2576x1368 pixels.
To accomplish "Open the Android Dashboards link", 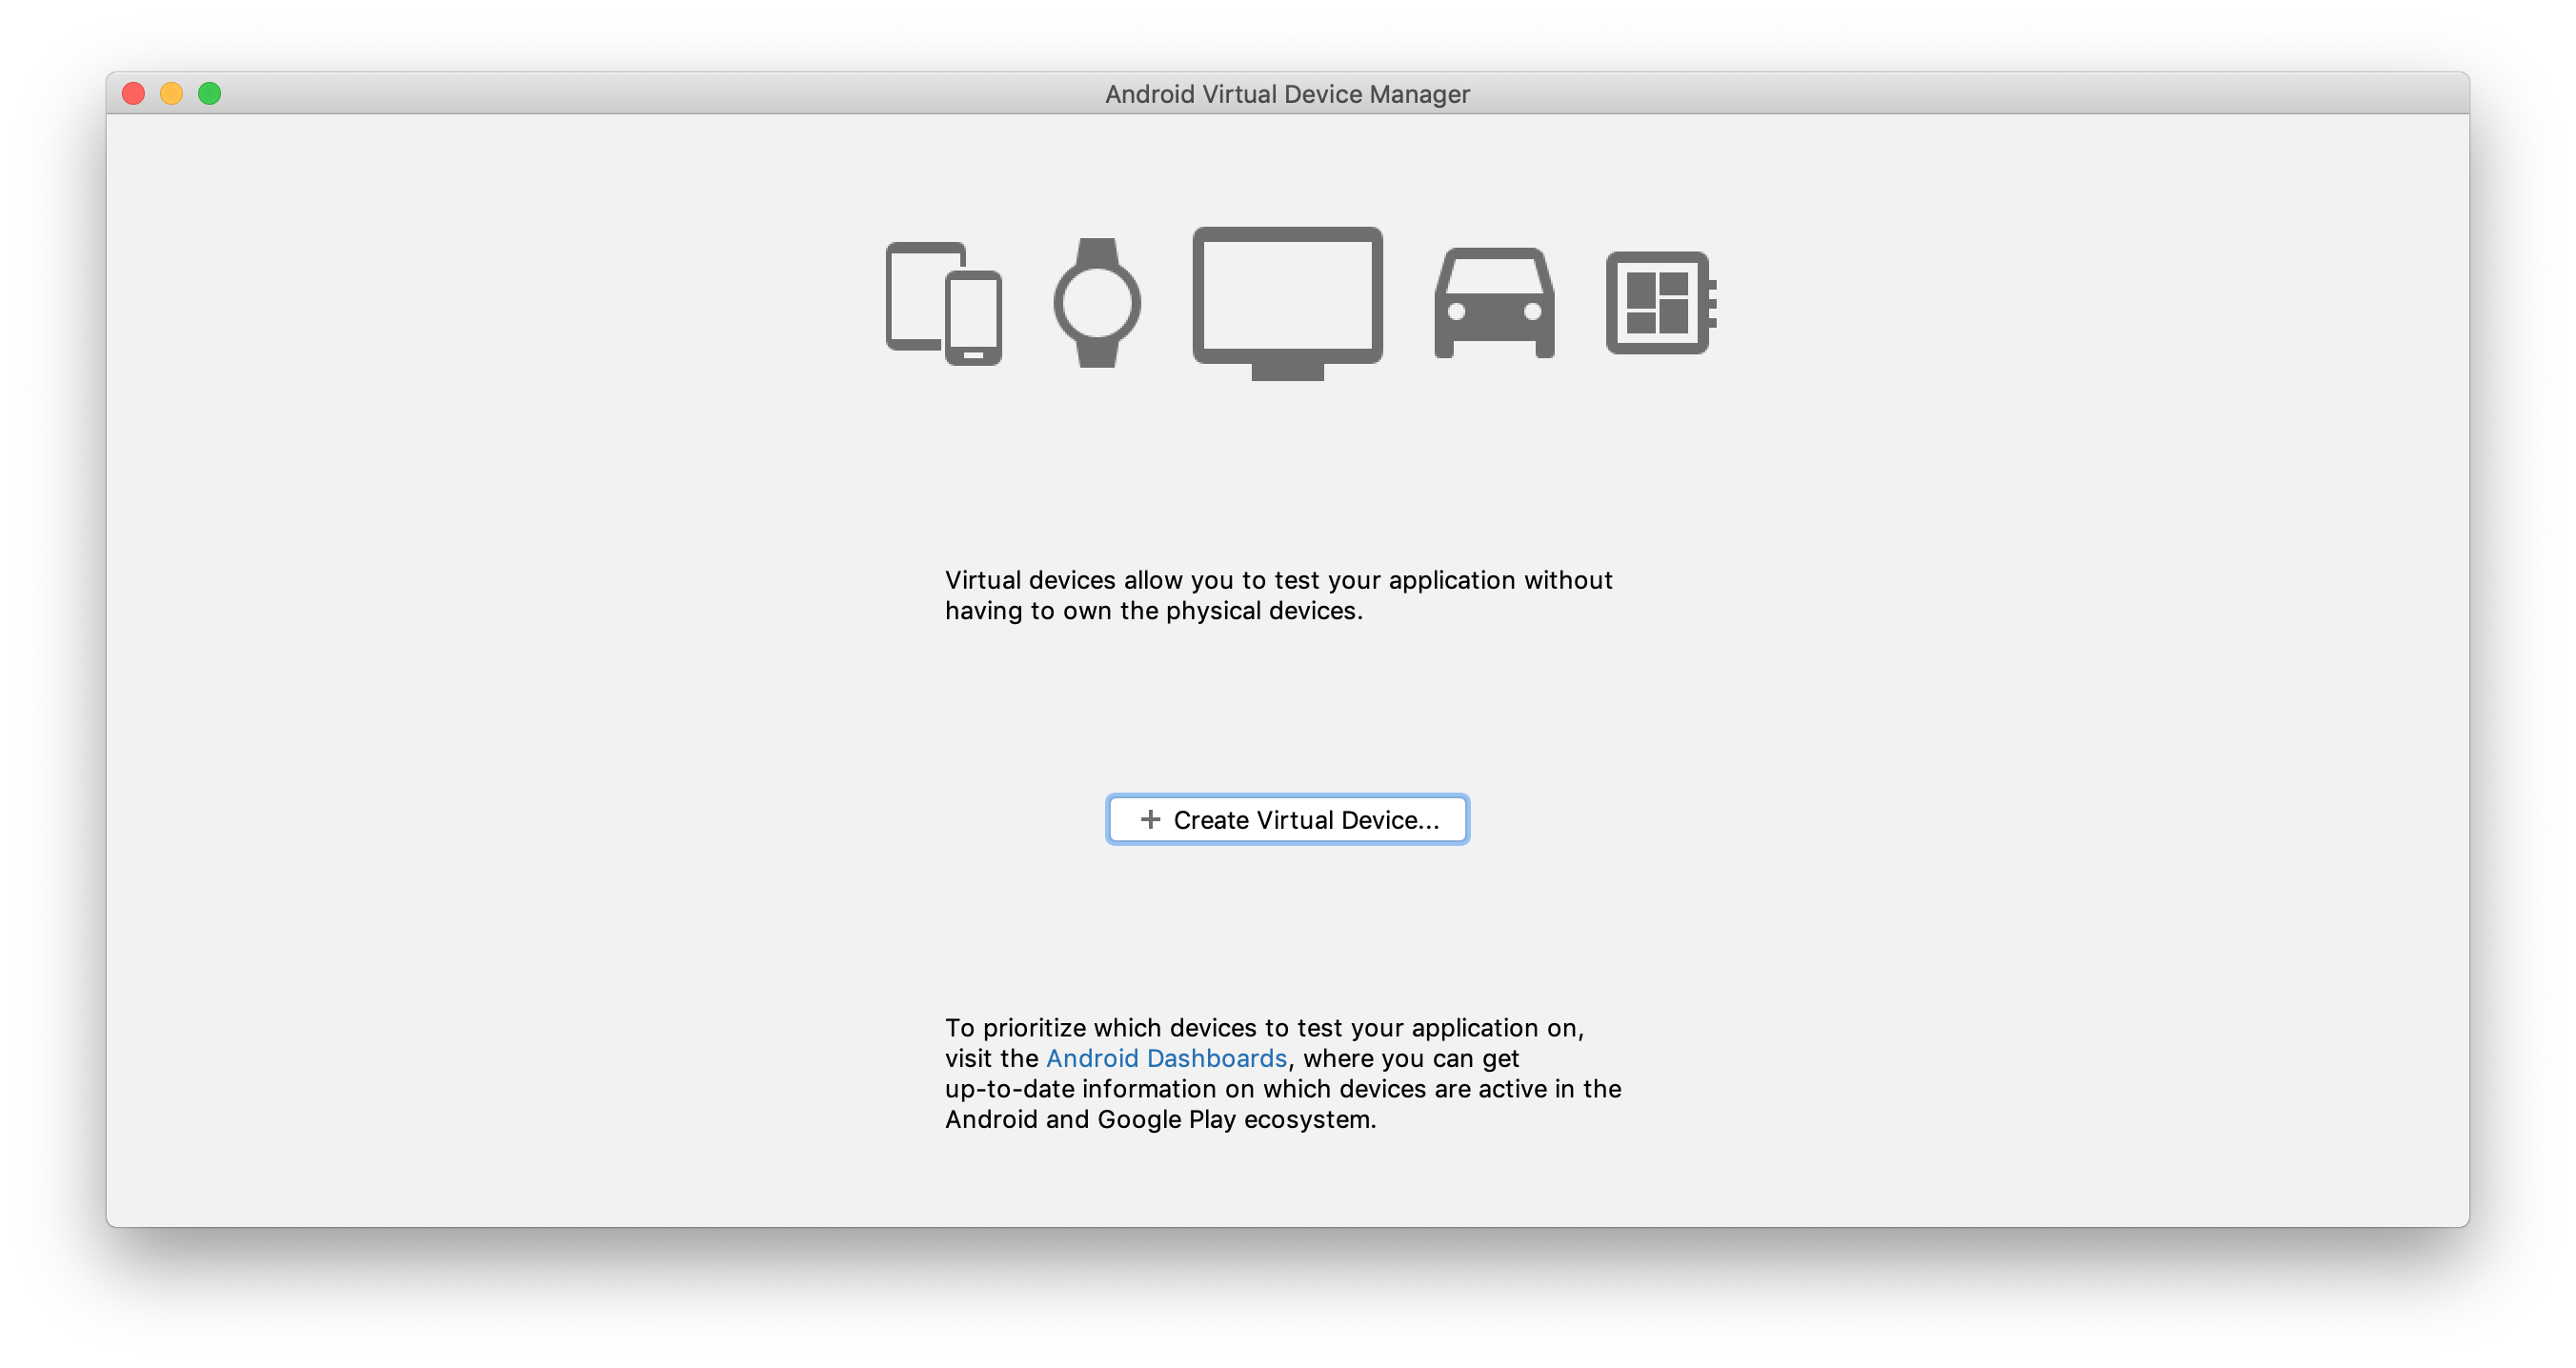I will pos(1167,1058).
